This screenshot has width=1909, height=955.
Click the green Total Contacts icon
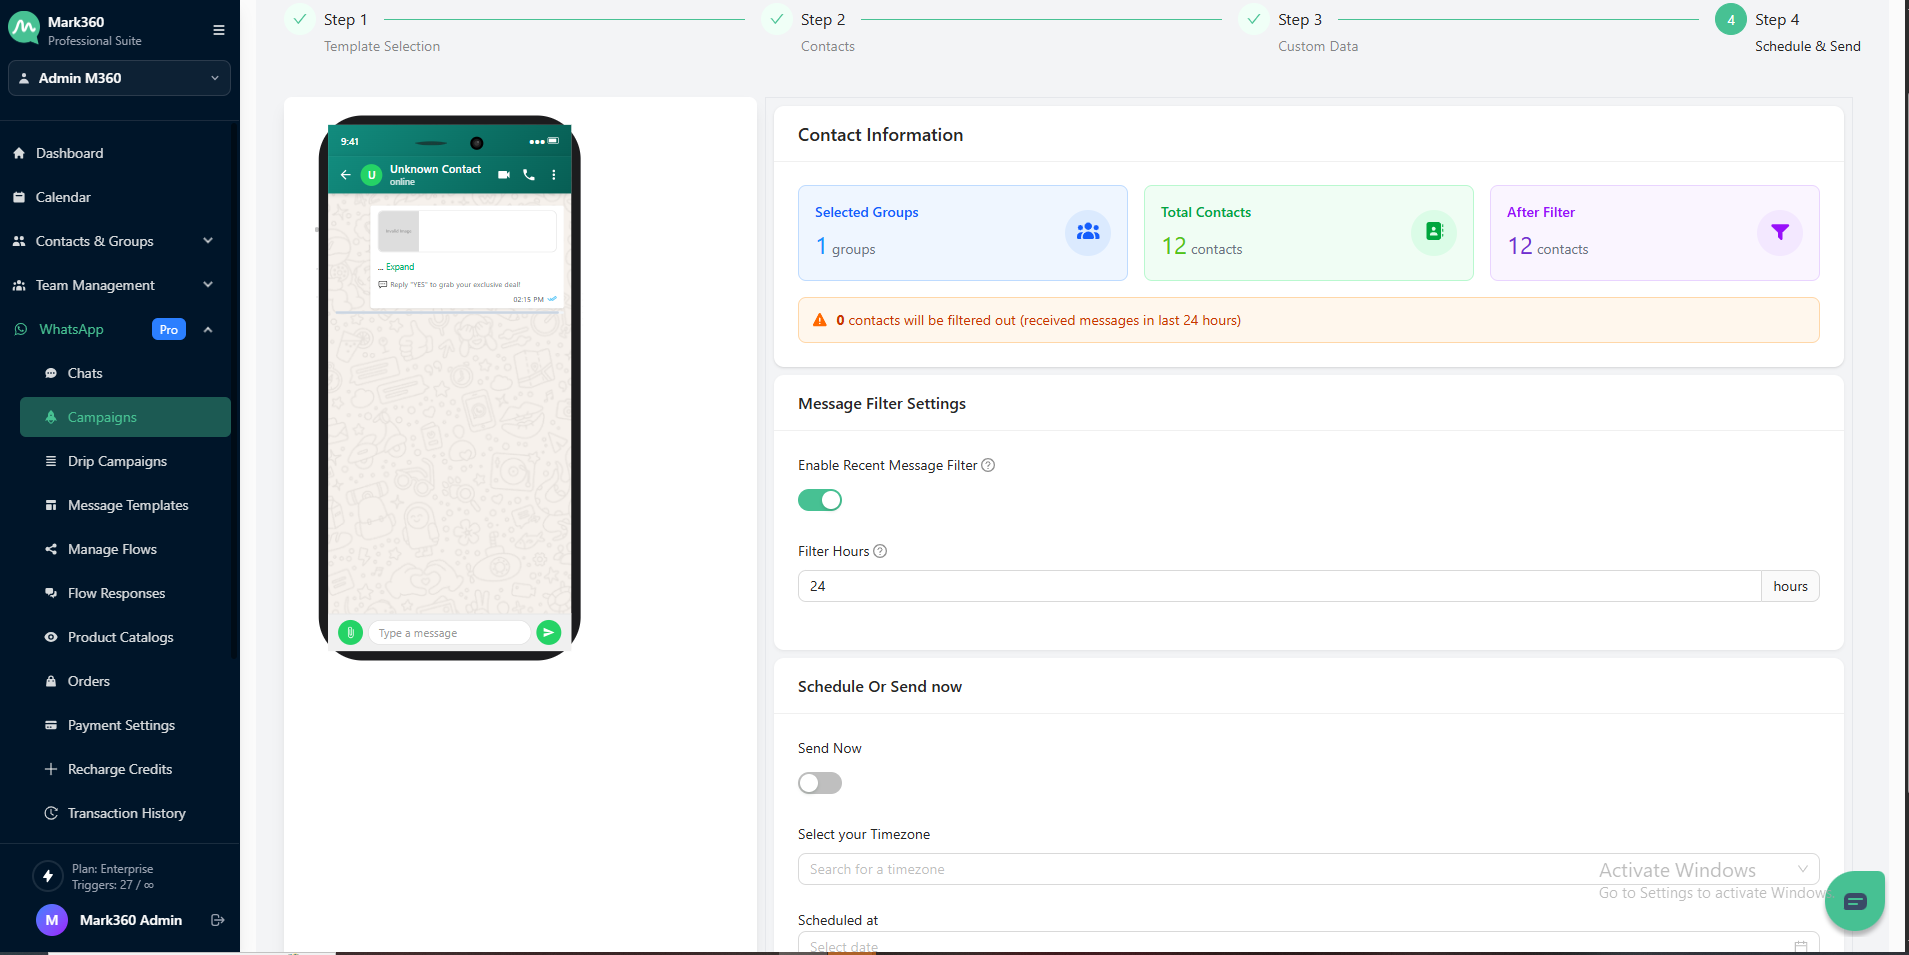click(x=1433, y=232)
